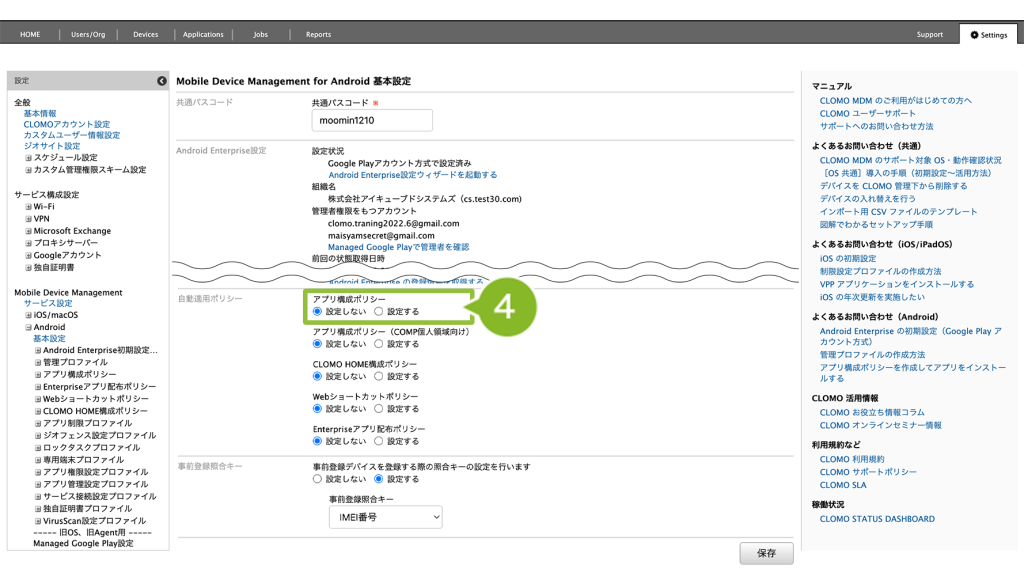Open the IMEI番号 dropdown
Viewport: 1024px width, 576px height.
(x=385, y=517)
